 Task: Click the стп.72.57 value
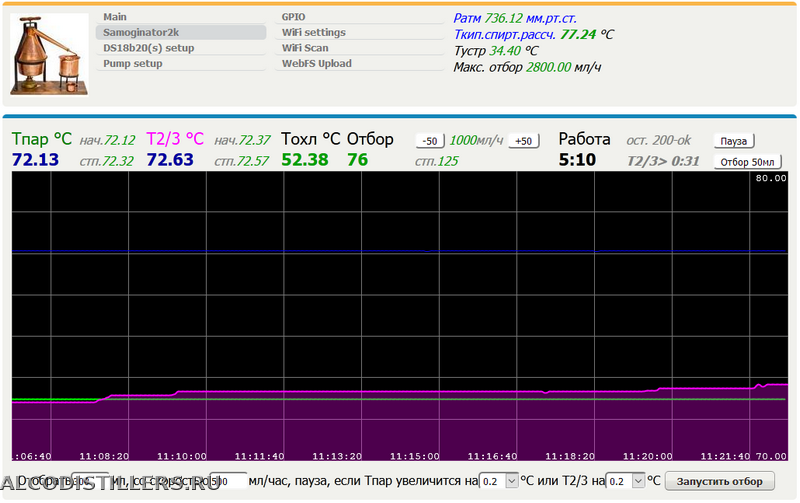coord(241,162)
